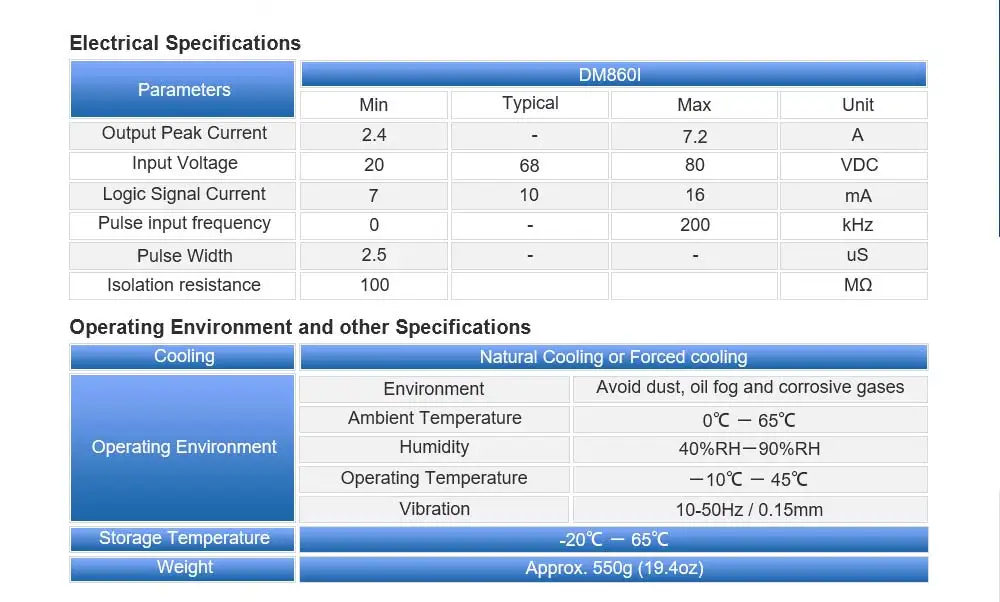Click the '7.2' maximum current value

pyautogui.click(x=694, y=135)
